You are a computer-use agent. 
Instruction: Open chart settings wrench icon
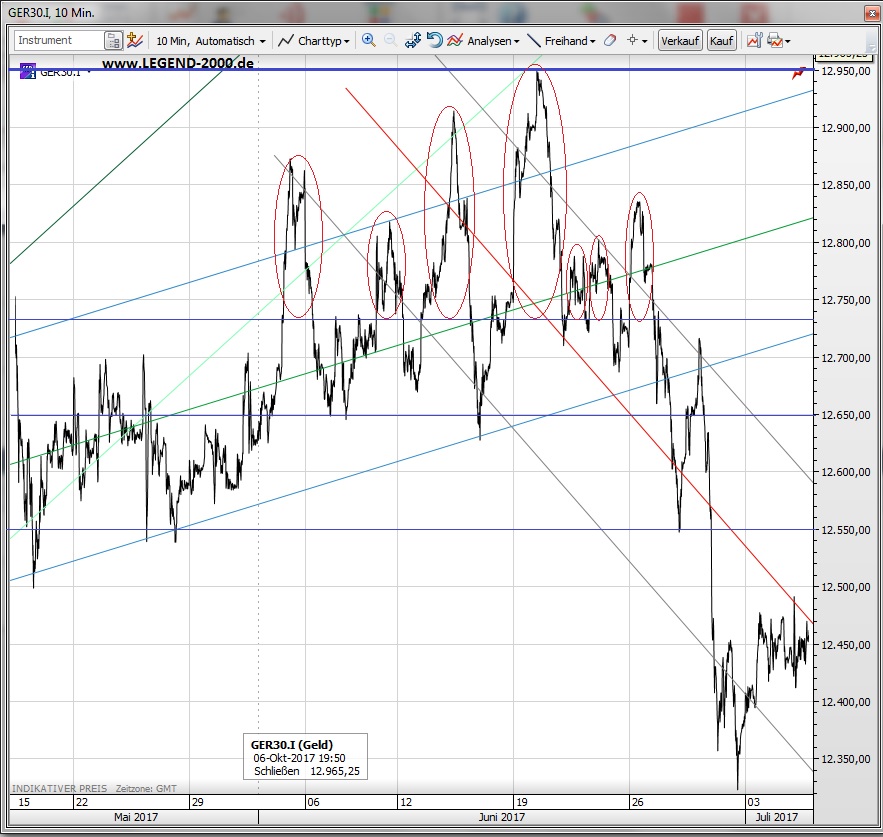(753, 41)
